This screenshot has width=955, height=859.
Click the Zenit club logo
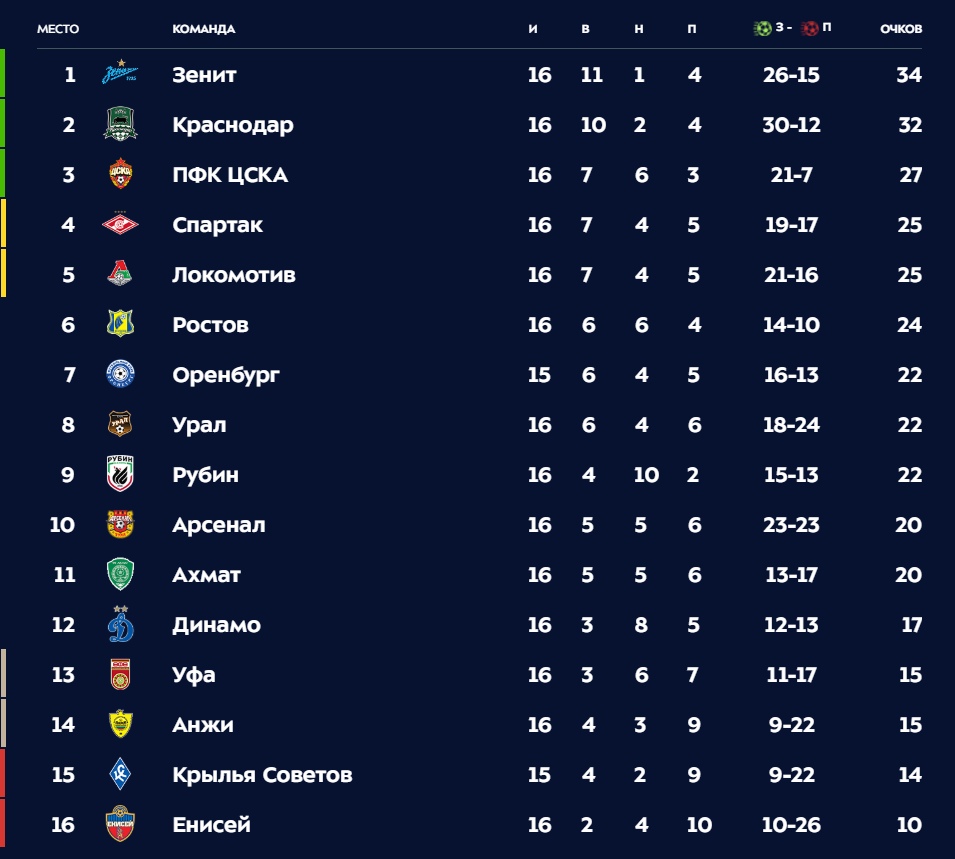click(x=121, y=75)
